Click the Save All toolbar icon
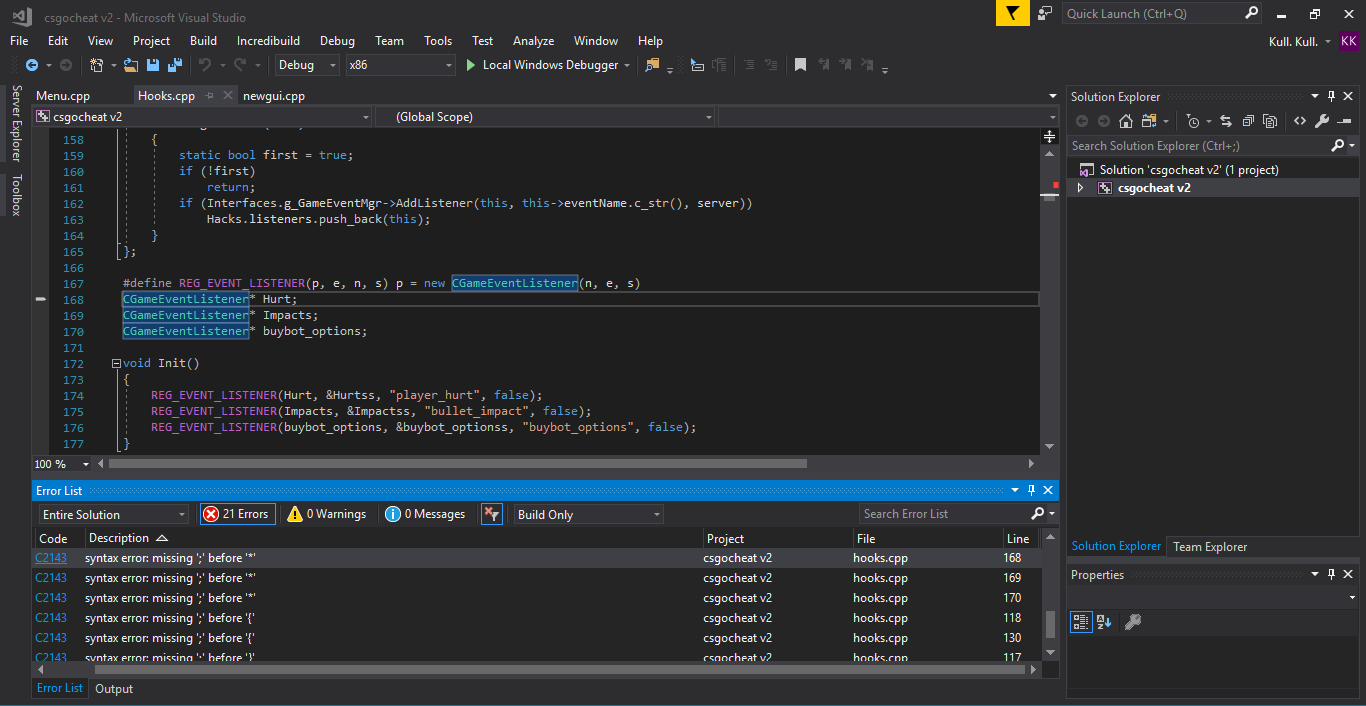The width and height of the screenshot is (1366, 706). pos(175,65)
